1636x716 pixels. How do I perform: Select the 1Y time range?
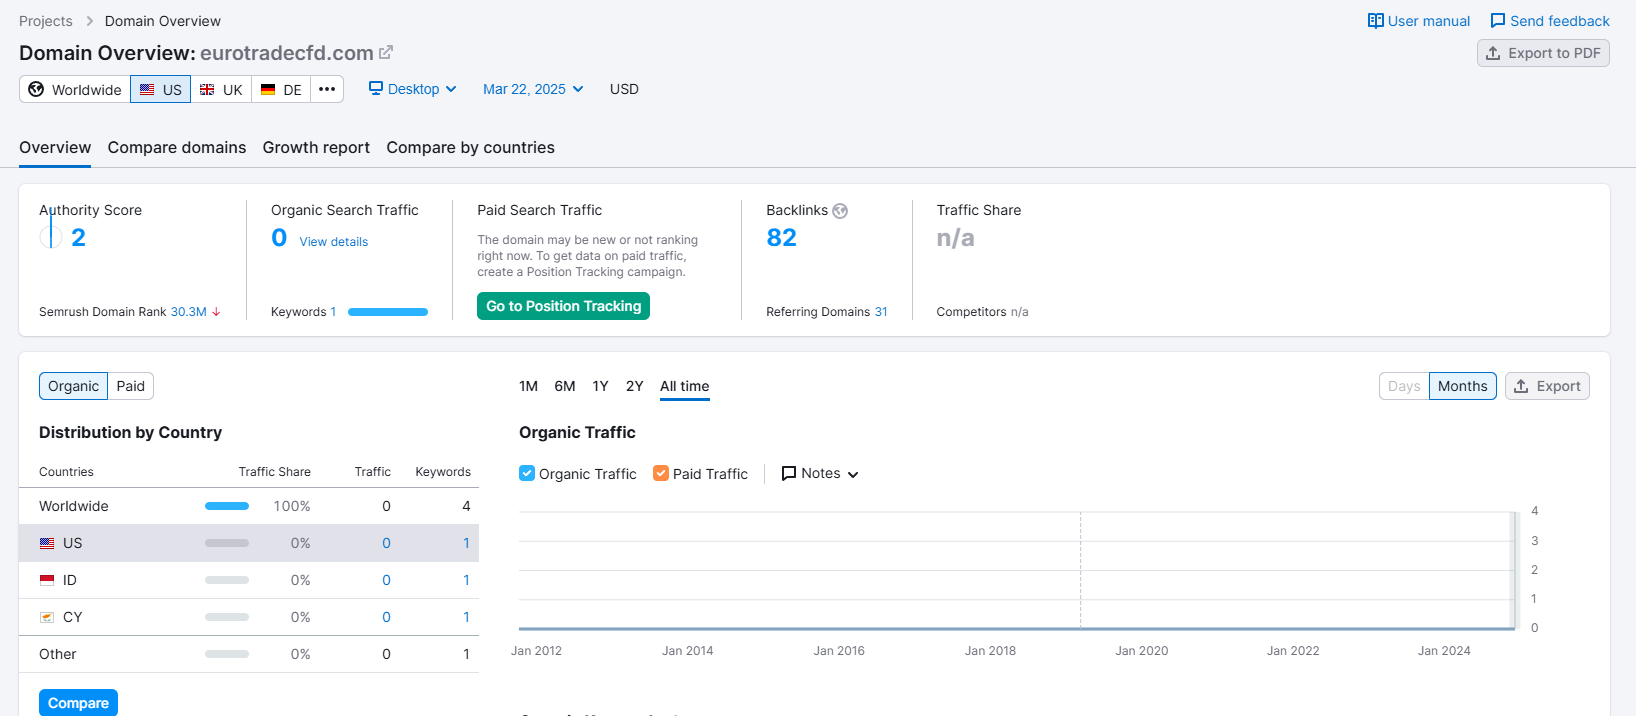coord(600,386)
